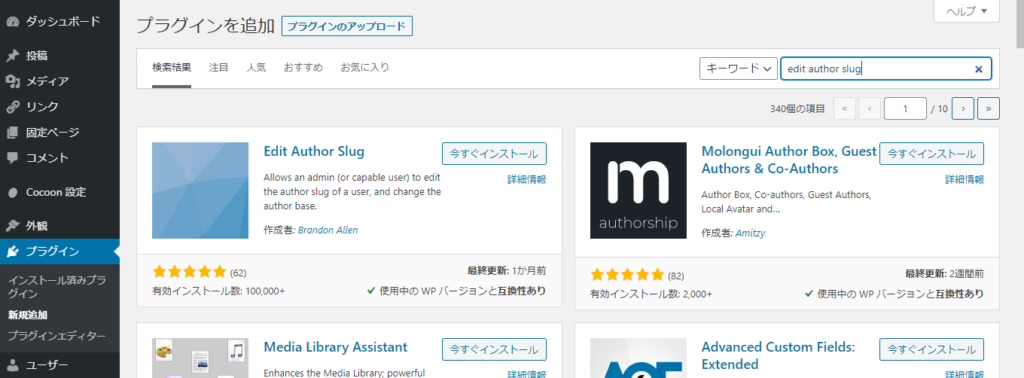Click Advanced Custom Fields Extended thumbnail
This screenshot has width=1024, height=378.
point(638,358)
